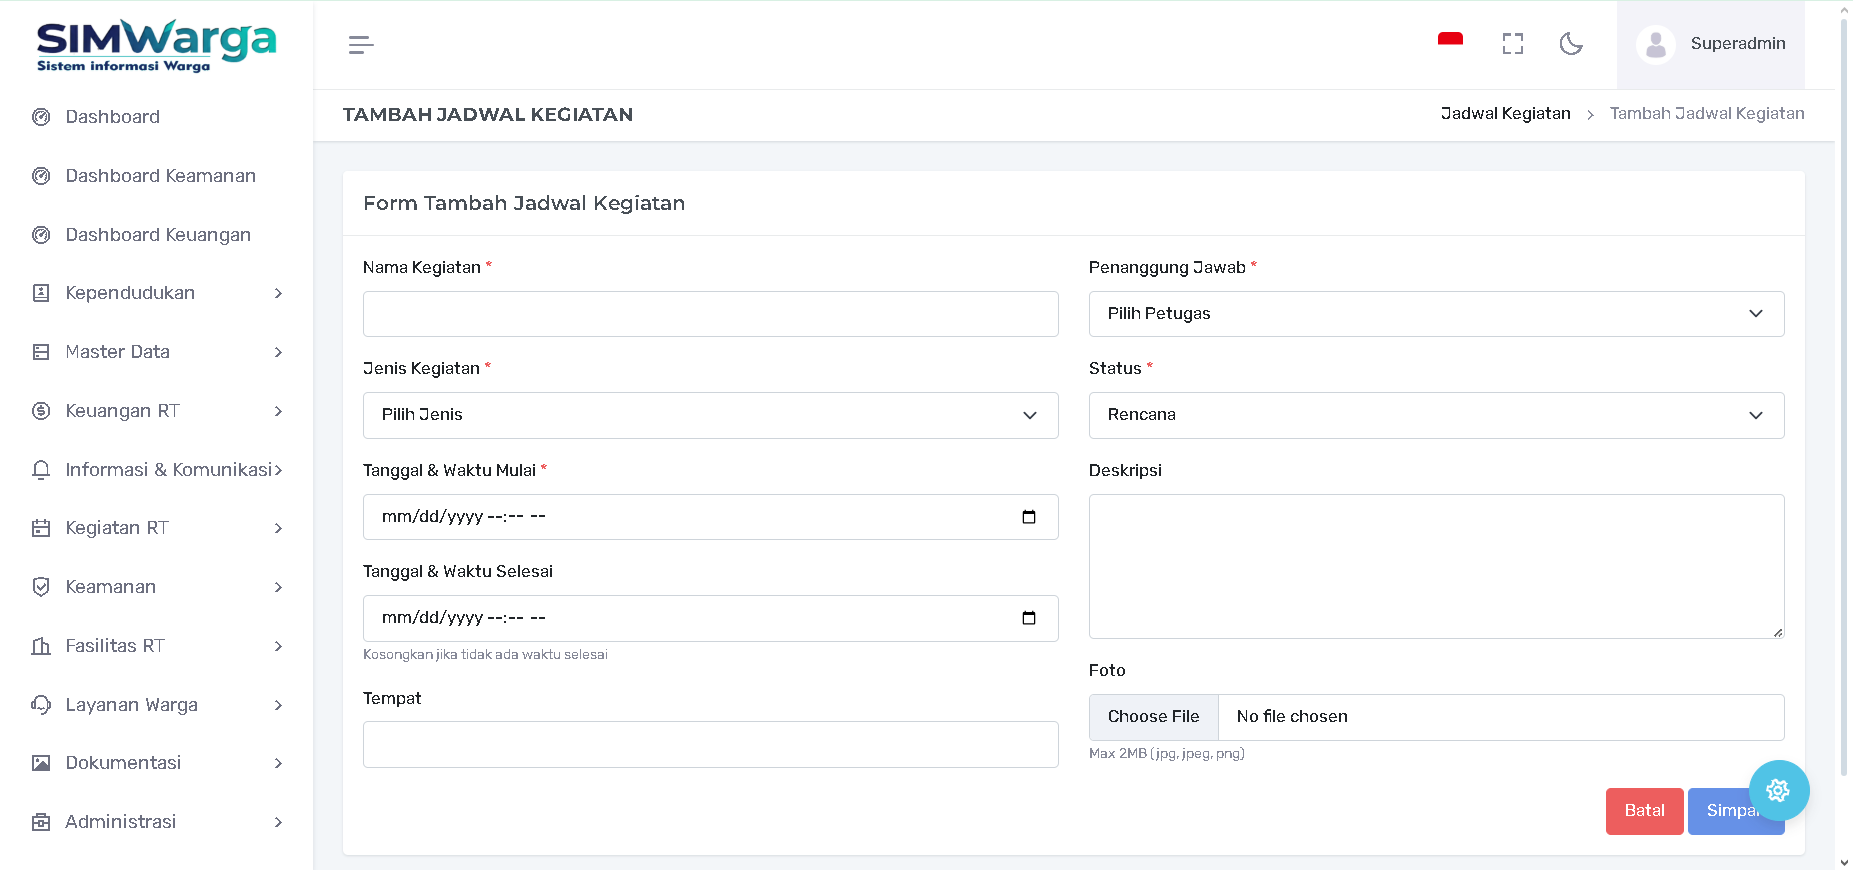Viewport: 1853px width, 870px height.
Task: Open the Jenis Kegiatan dropdown
Action: pyautogui.click(x=710, y=415)
